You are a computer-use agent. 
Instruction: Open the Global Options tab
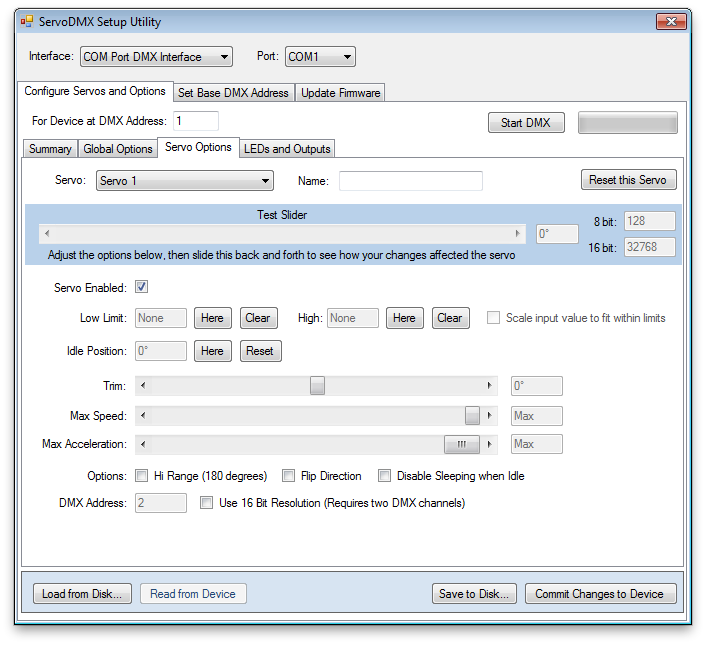pyautogui.click(x=118, y=149)
